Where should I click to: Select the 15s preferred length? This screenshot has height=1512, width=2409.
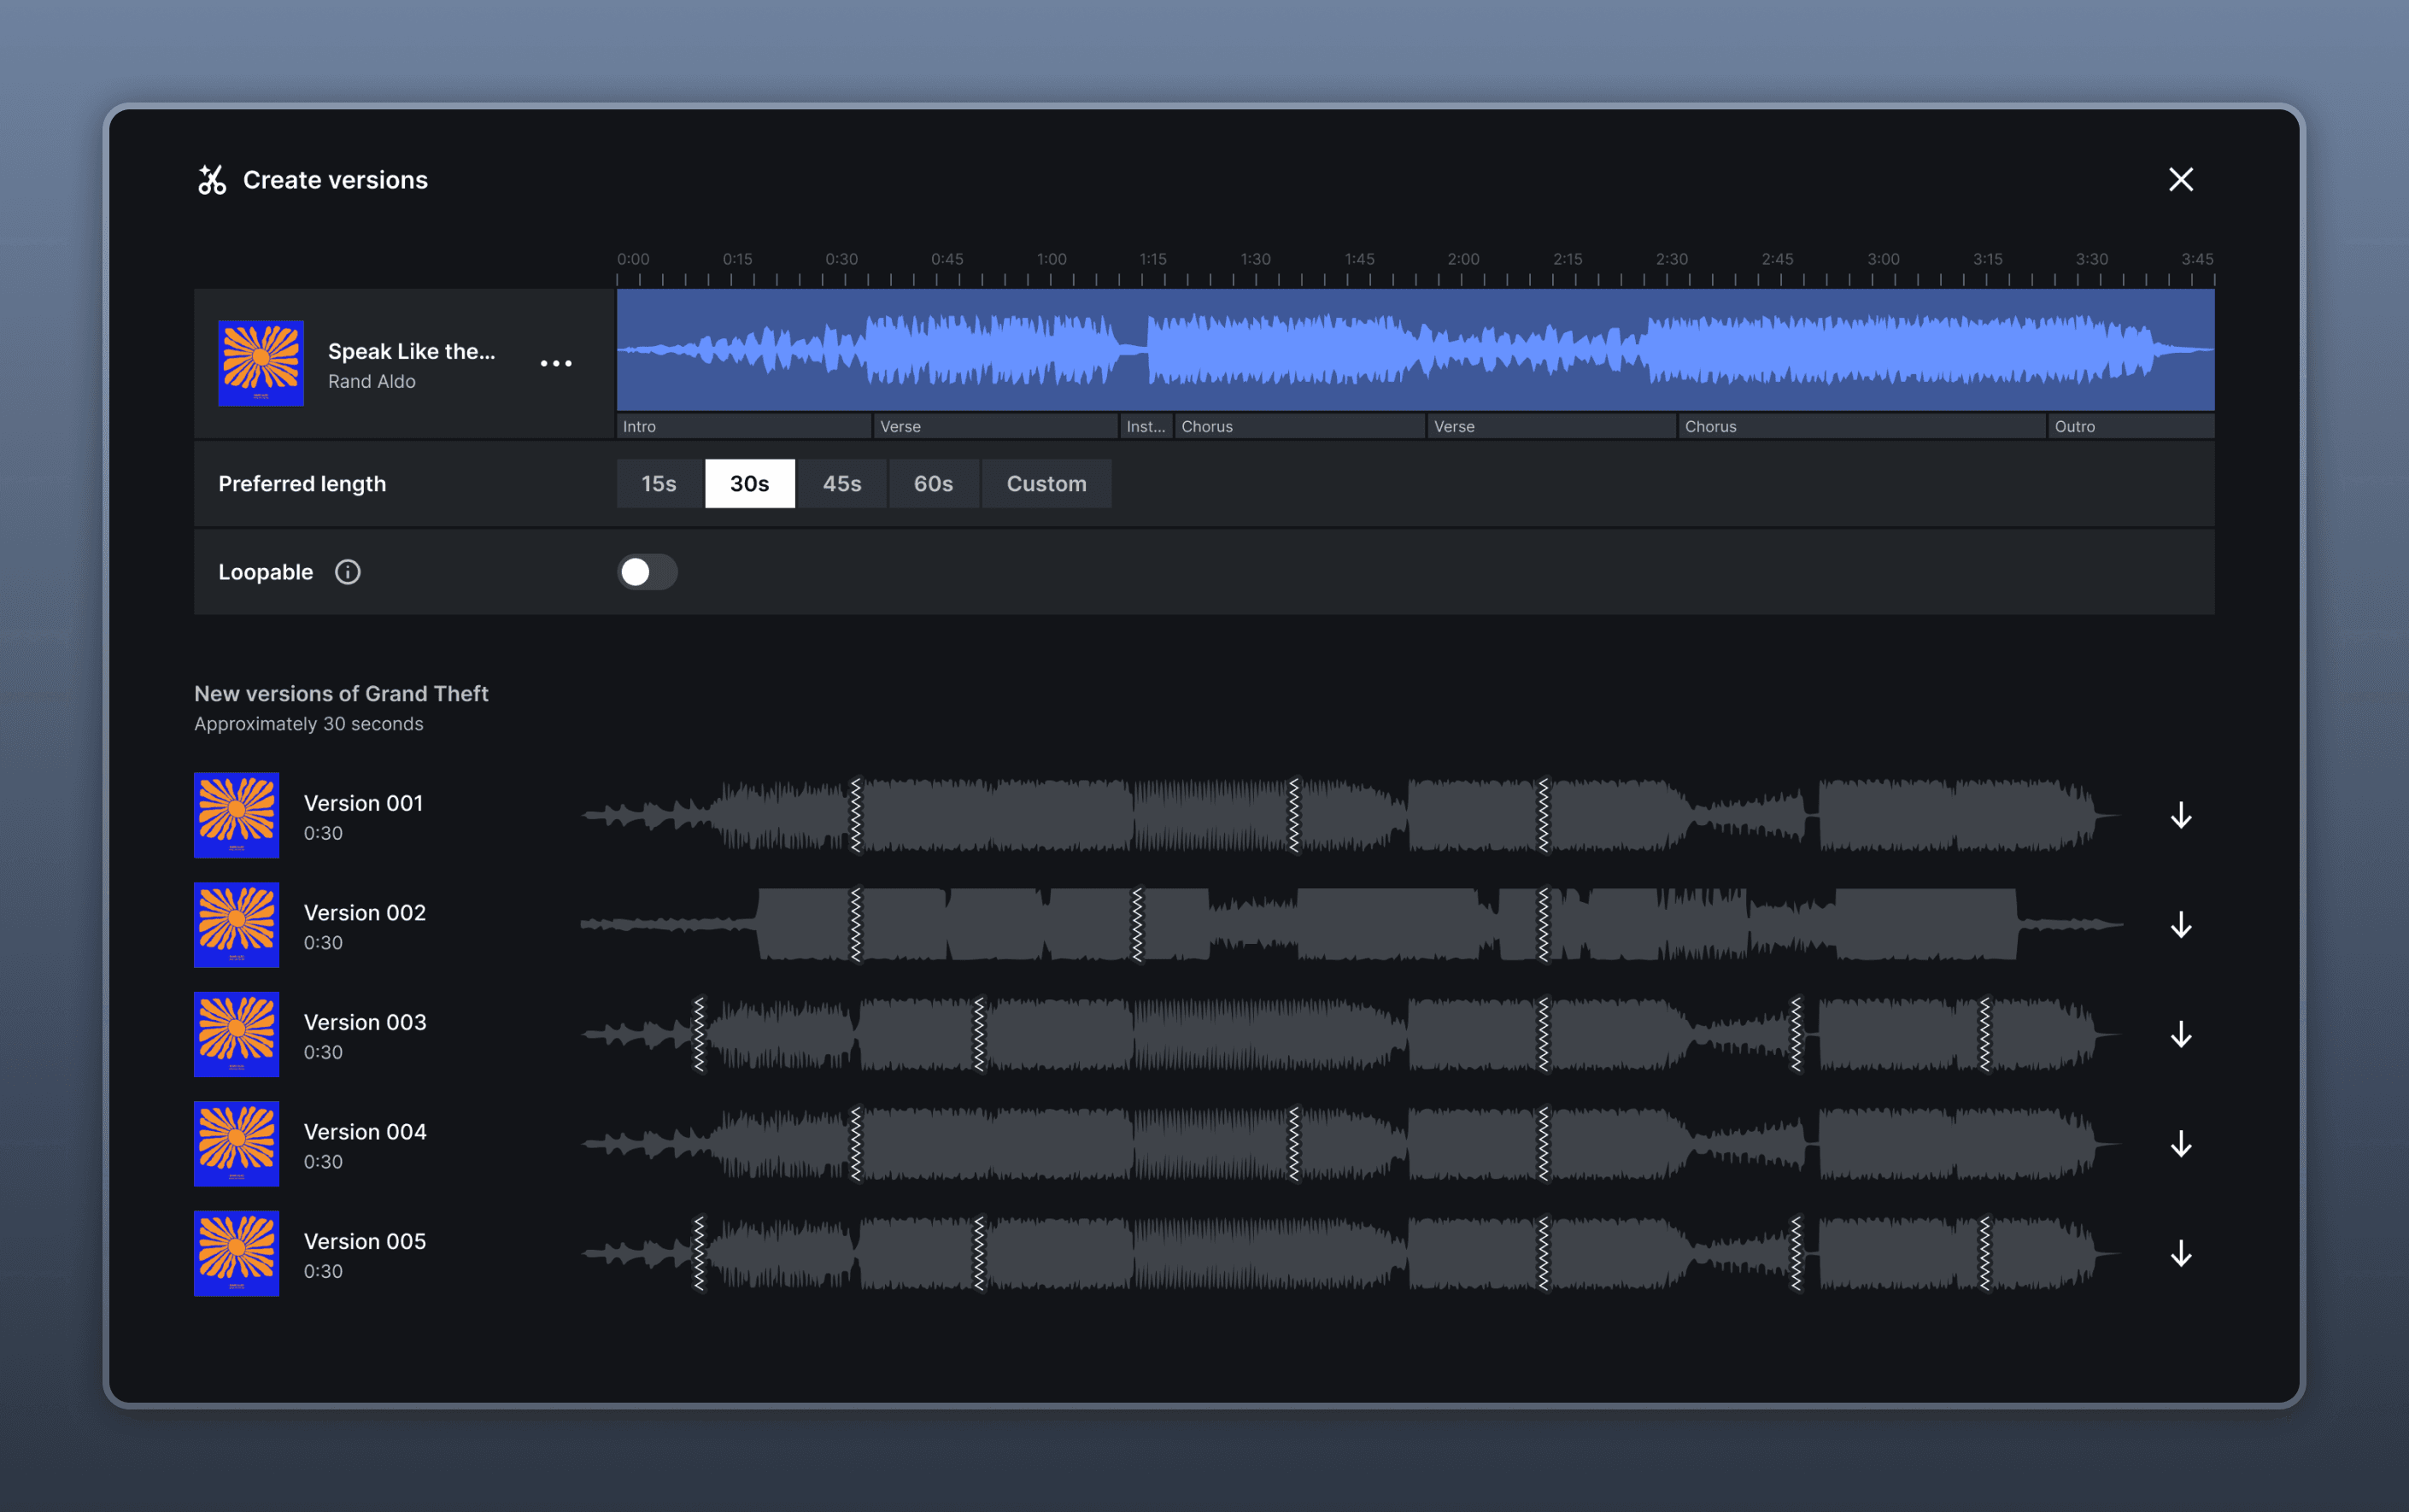pos(659,484)
